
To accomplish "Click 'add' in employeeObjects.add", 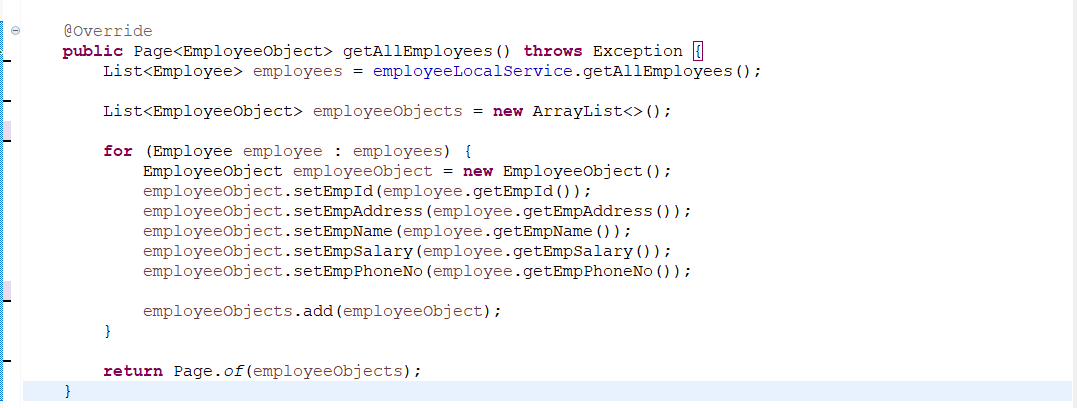I will point(318,311).
